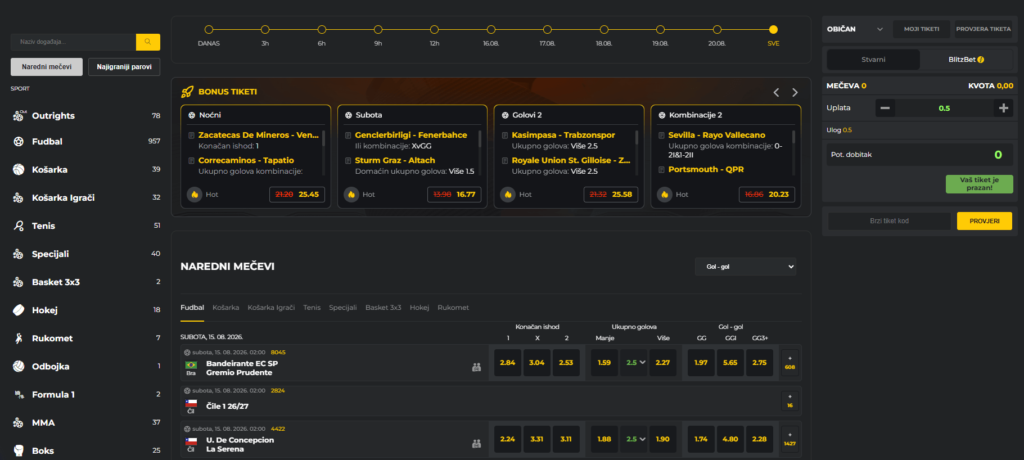1024x460 pixels.
Task: Toggle Najigraniji parovi filter
Action: [124, 67]
